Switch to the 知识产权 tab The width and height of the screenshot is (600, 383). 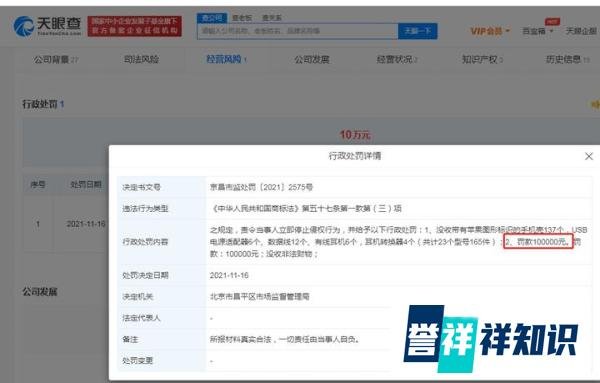coord(482,59)
